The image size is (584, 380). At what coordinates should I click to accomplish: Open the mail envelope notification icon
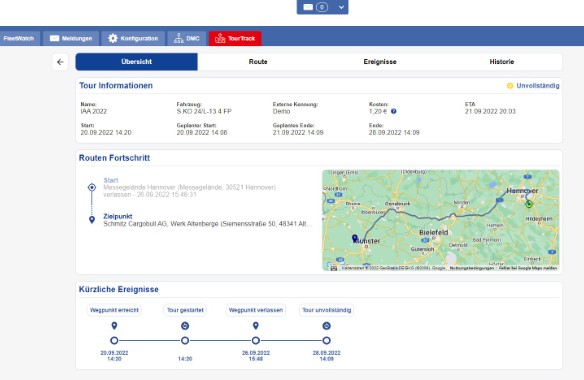(x=308, y=7)
